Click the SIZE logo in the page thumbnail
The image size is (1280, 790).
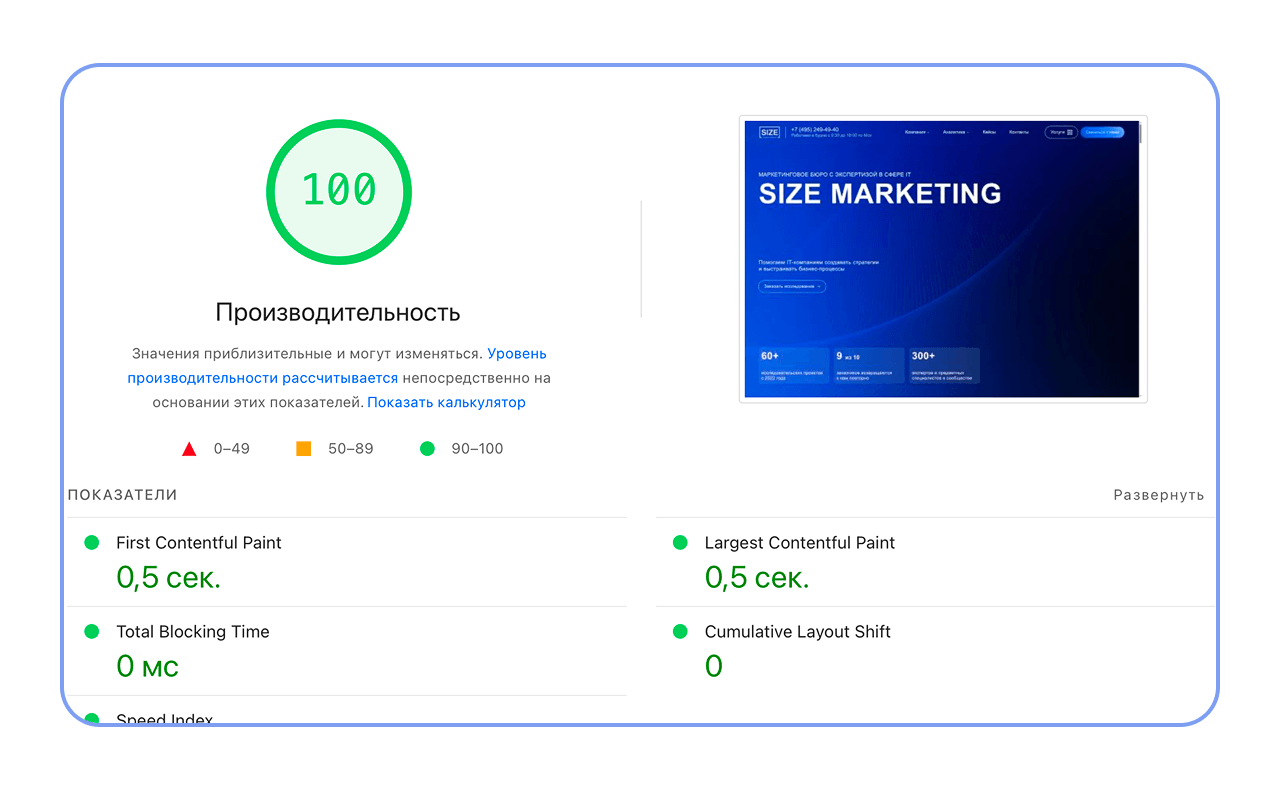pyautogui.click(x=769, y=132)
